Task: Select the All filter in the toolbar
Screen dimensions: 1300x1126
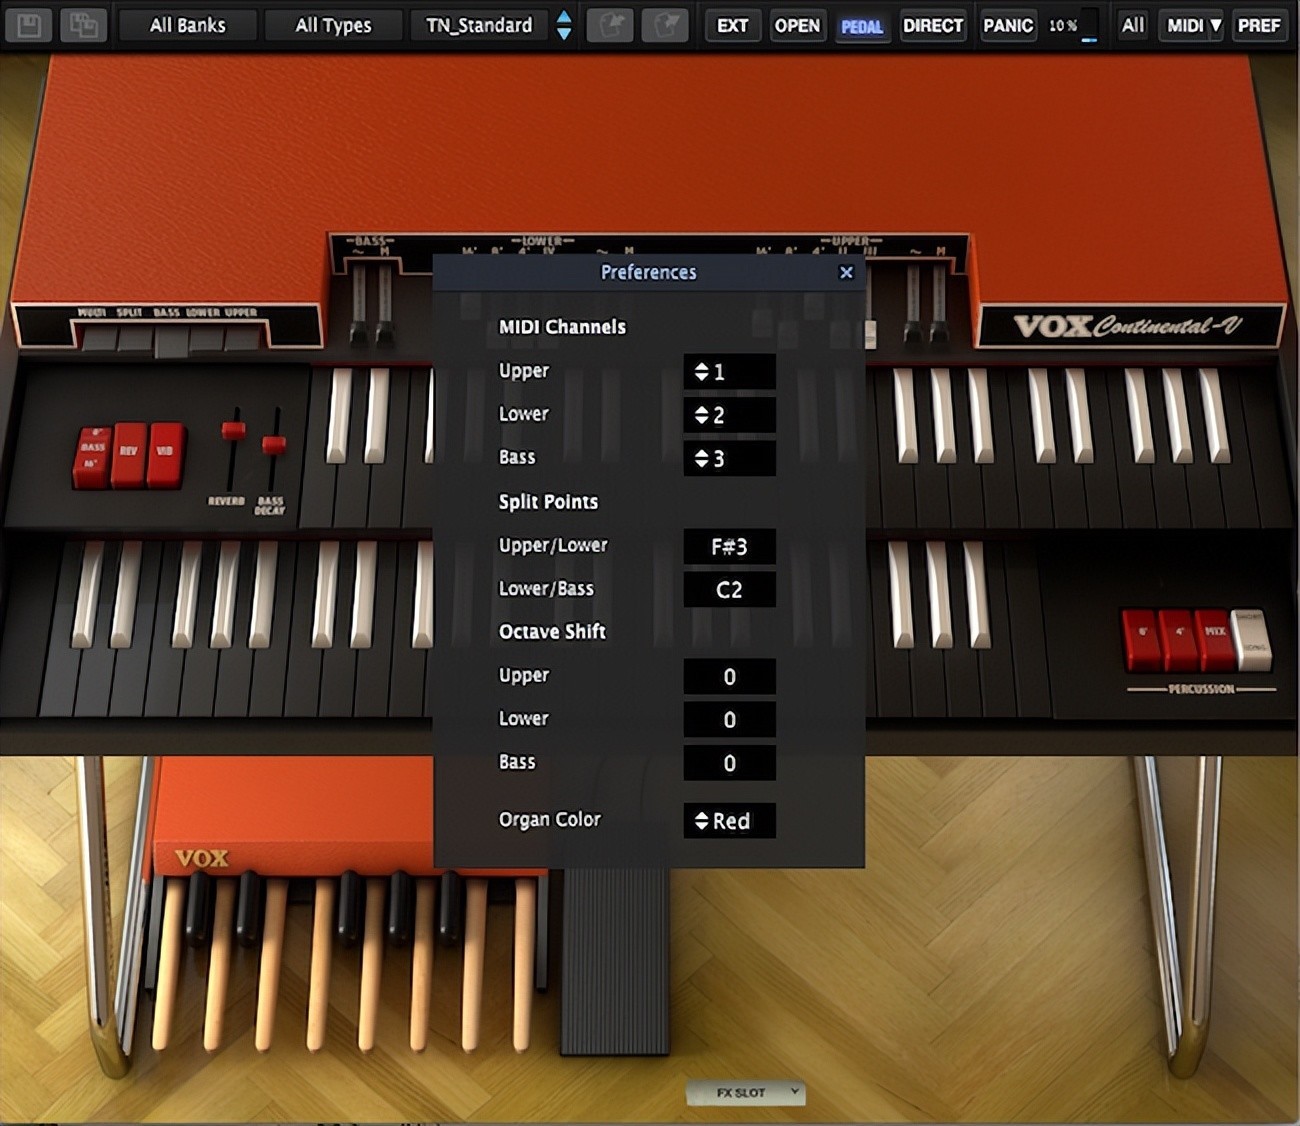Action: coord(1132,25)
